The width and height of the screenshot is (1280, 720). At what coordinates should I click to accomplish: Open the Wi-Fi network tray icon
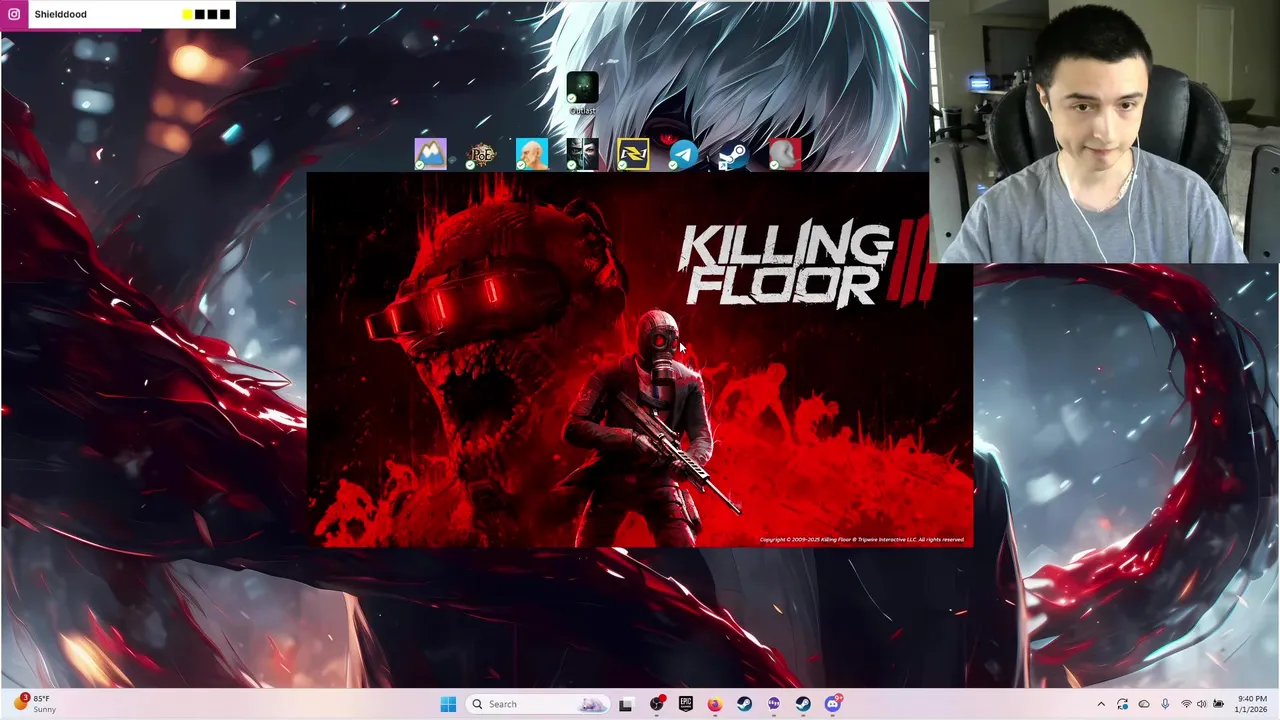tap(1186, 704)
